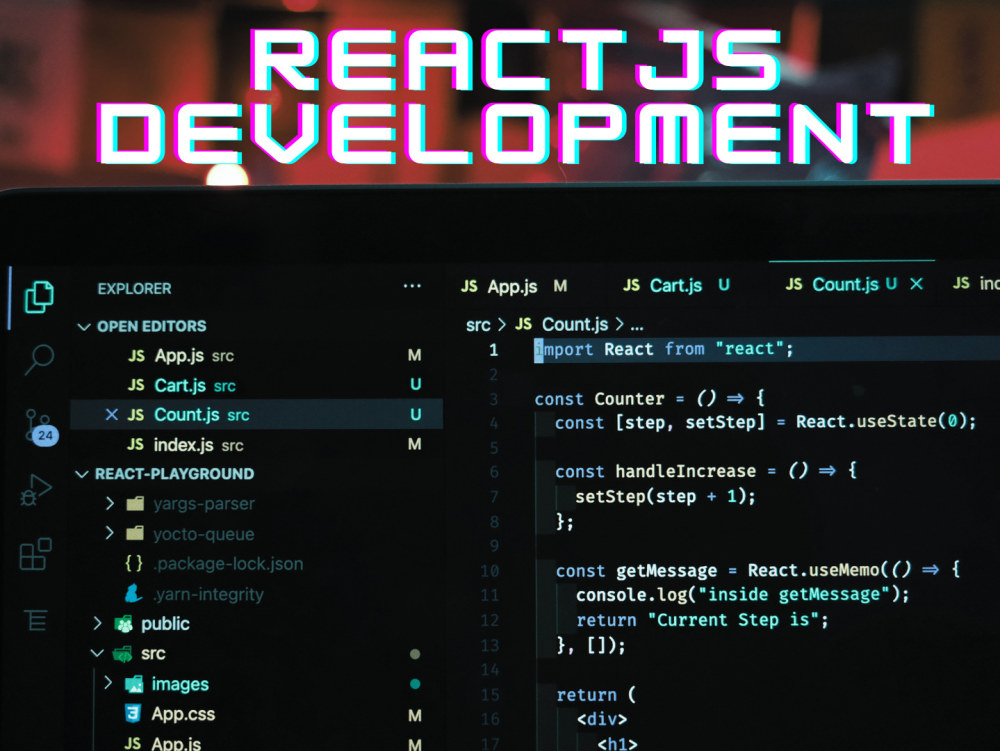
Task: Collapse the Open Editors section
Action: (83, 327)
